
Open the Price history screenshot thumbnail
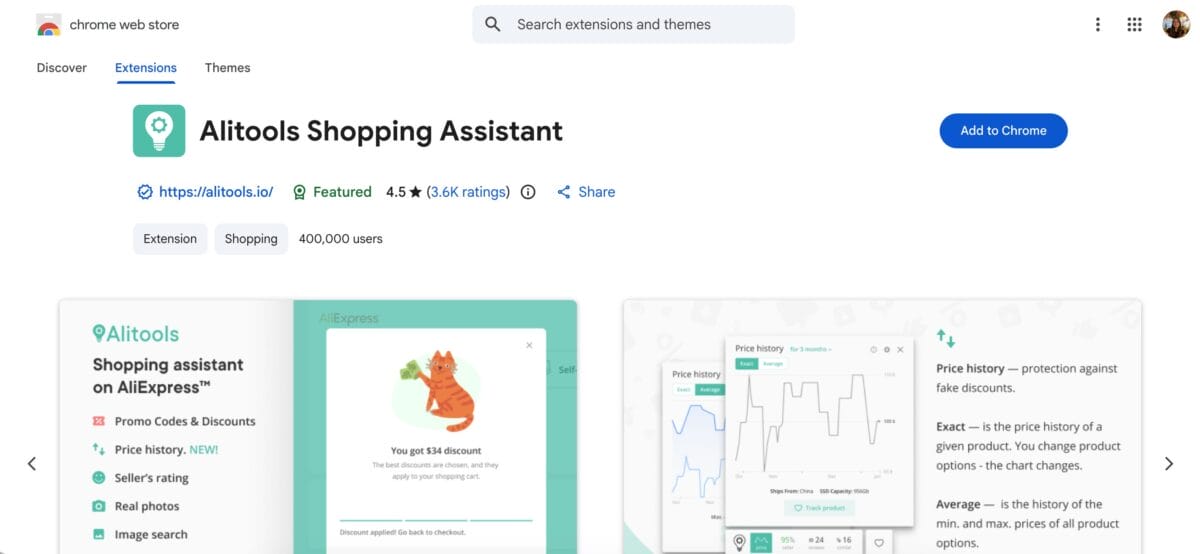coord(882,427)
